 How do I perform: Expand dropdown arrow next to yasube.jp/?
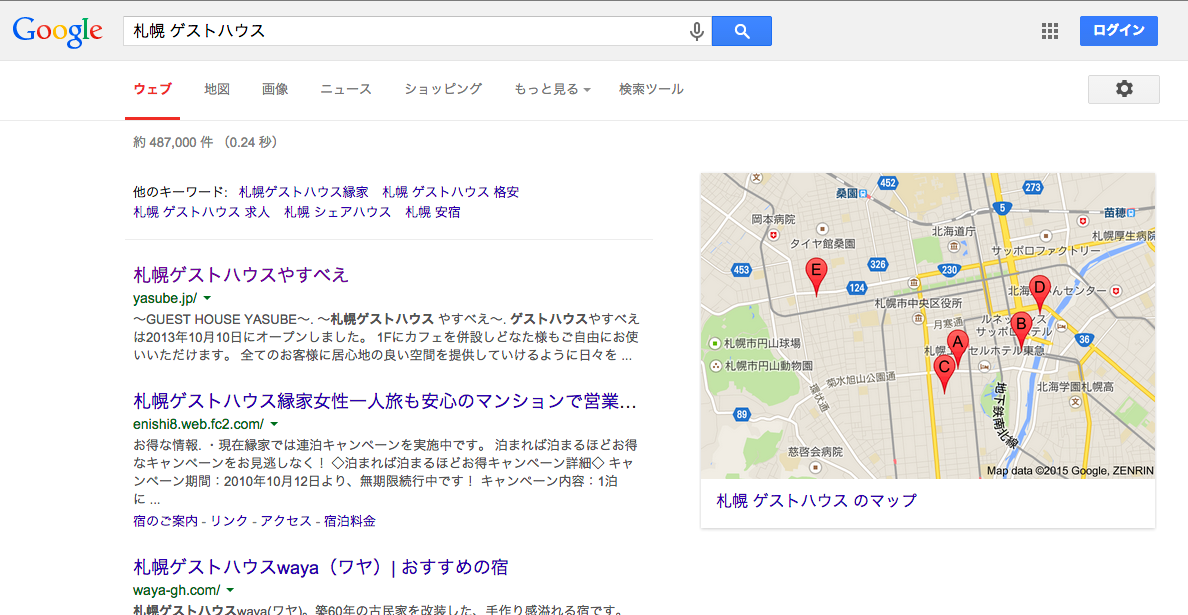(207, 298)
